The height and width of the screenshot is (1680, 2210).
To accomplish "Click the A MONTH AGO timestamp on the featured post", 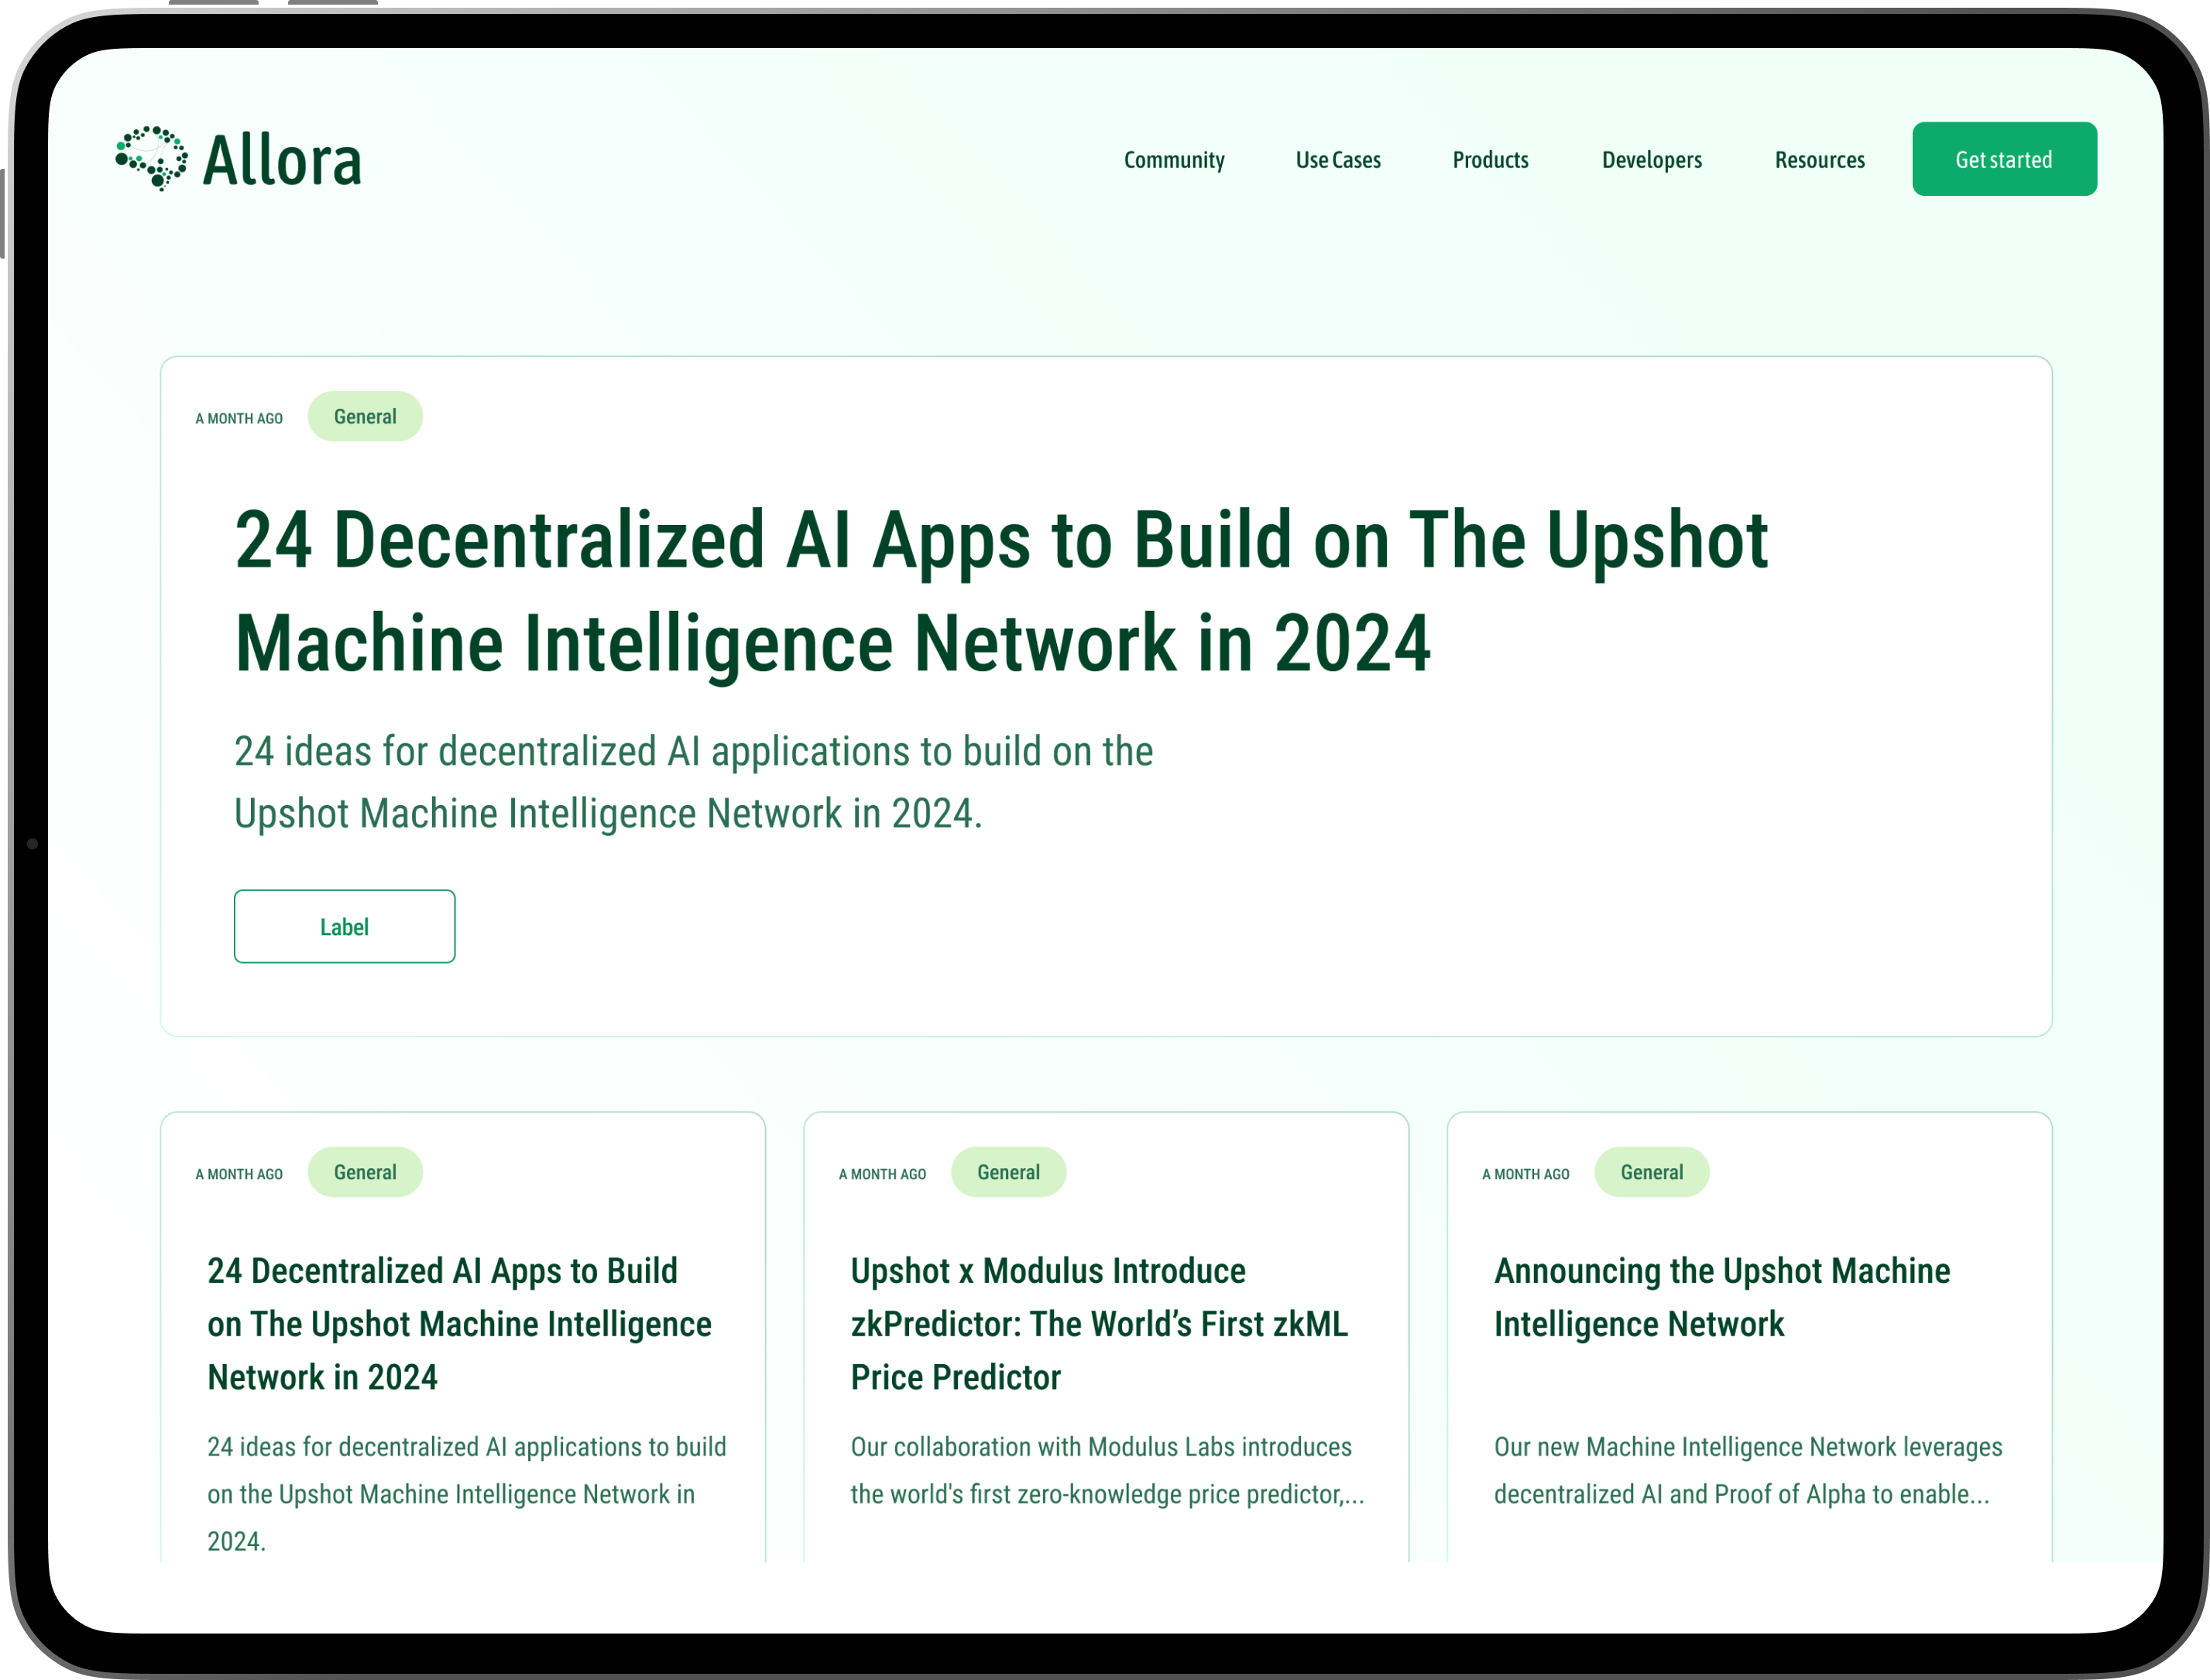I will coord(239,419).
